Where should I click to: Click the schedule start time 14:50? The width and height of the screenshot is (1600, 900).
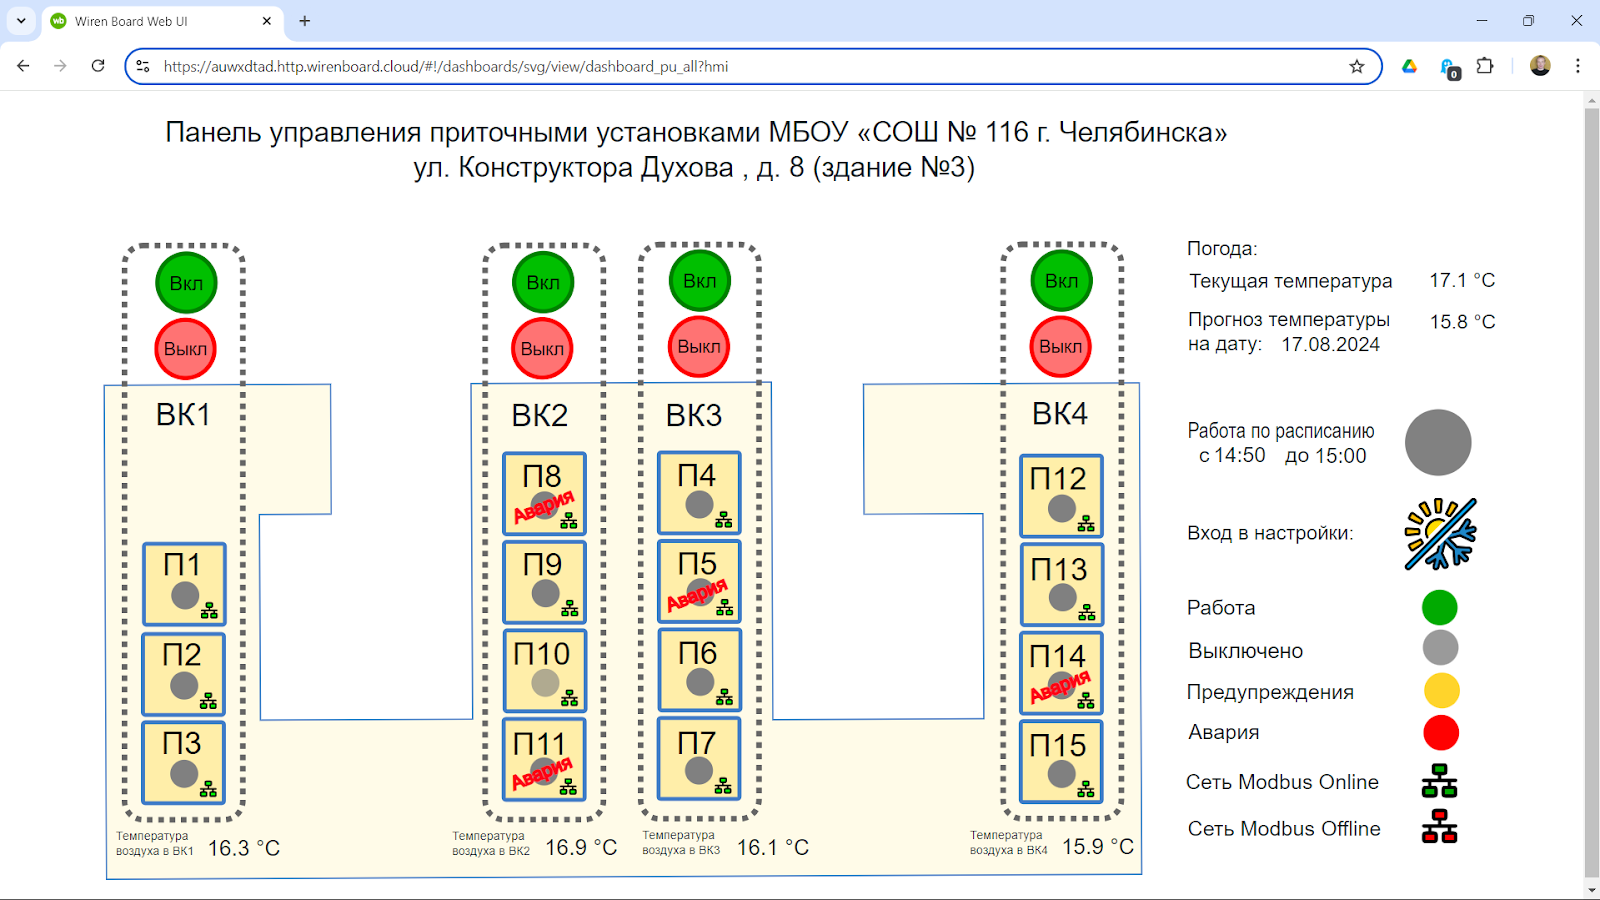[x=1240, y=456]
